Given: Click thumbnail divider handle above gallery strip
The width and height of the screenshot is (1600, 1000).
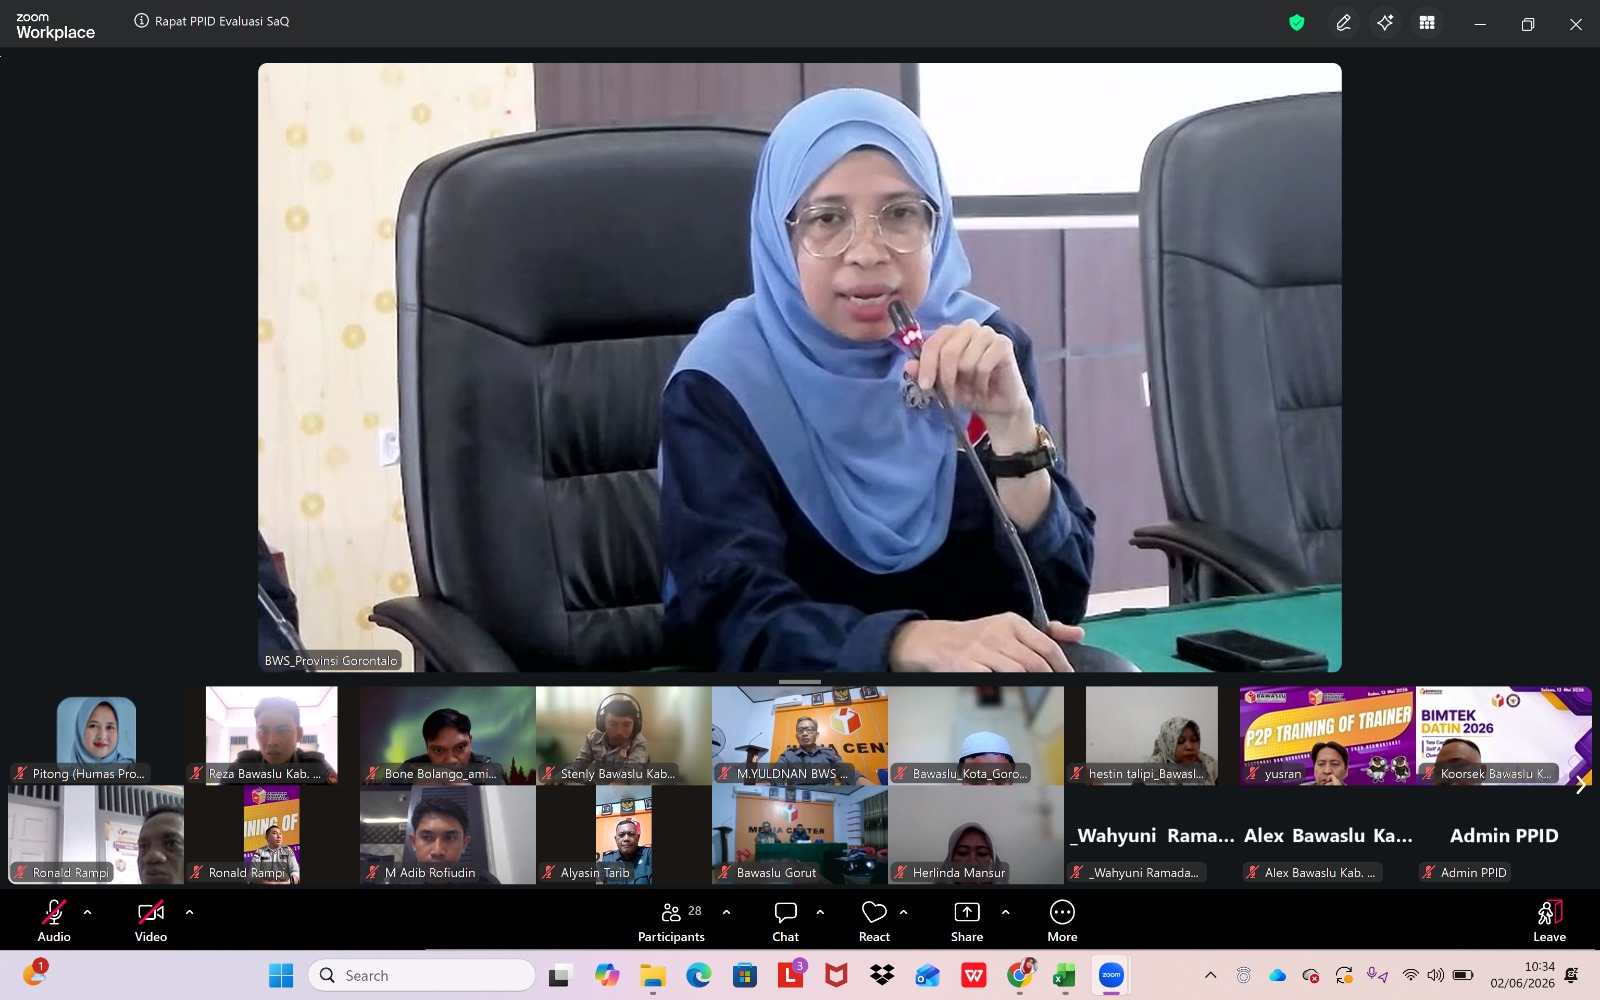Looking at the screenshot, I should 800,682.
